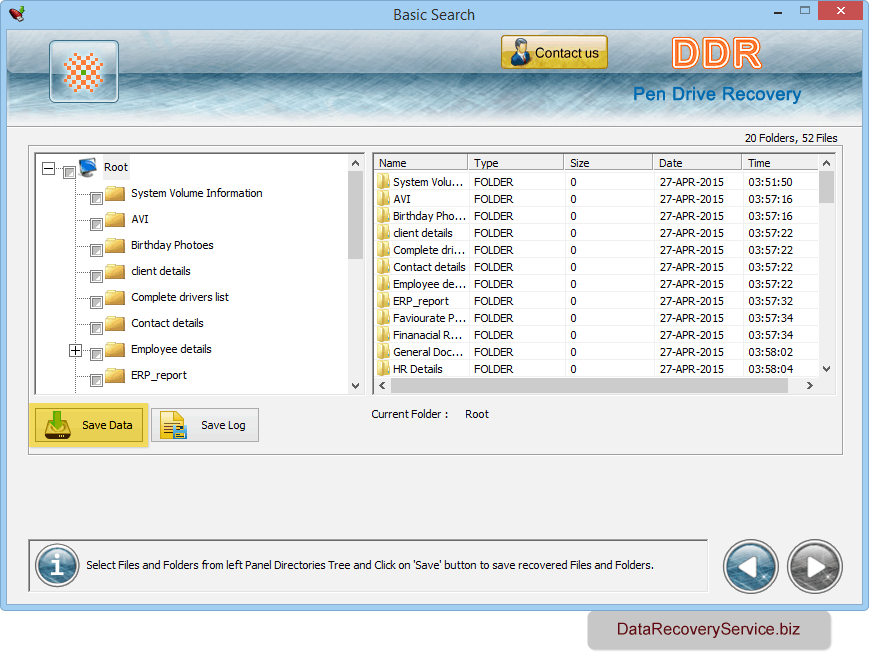Check the Complete drivers list checkbox

96,302
